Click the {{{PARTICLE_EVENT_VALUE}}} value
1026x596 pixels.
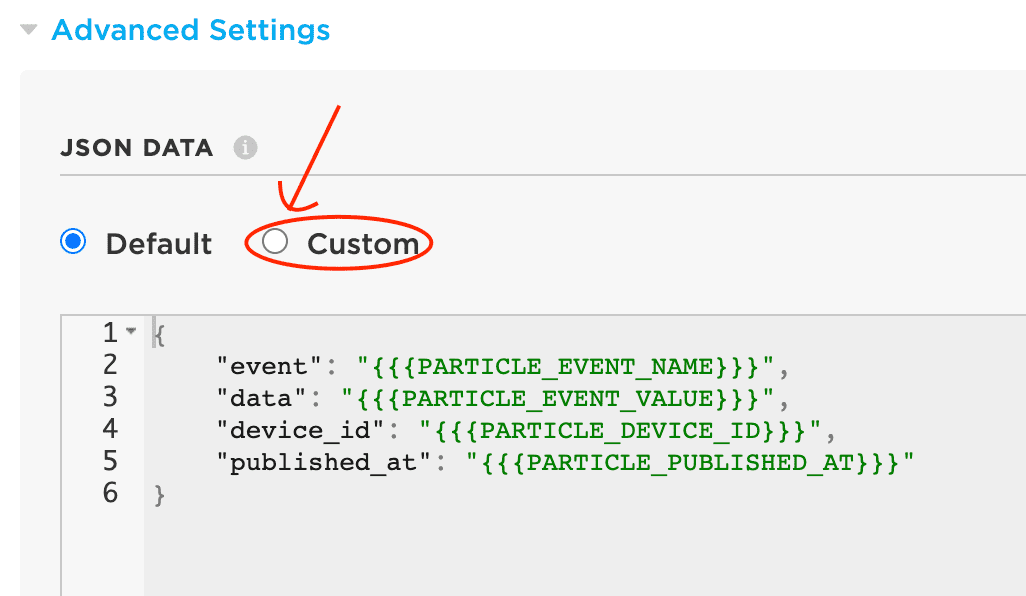pyautogui.click(x=558, y=398)
